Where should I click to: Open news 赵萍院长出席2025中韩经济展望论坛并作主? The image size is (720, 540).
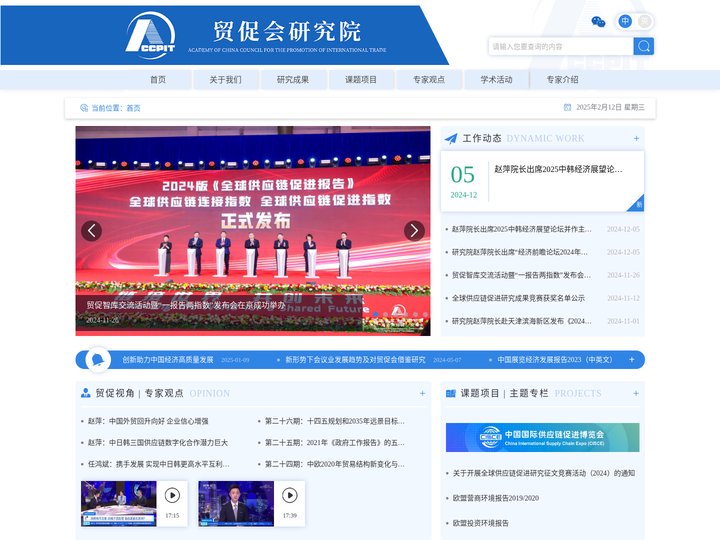point(522,229)
